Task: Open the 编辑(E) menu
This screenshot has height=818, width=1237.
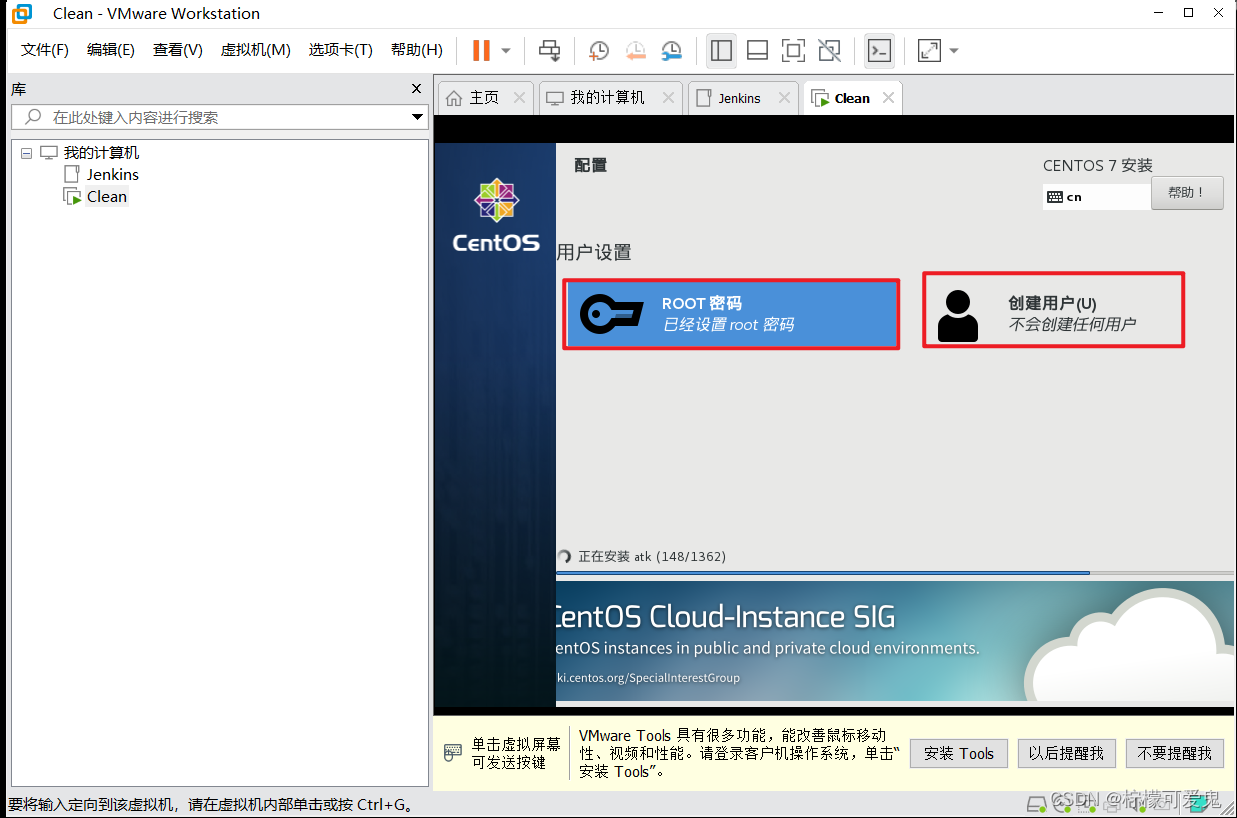Action: [x=111, y=50]
